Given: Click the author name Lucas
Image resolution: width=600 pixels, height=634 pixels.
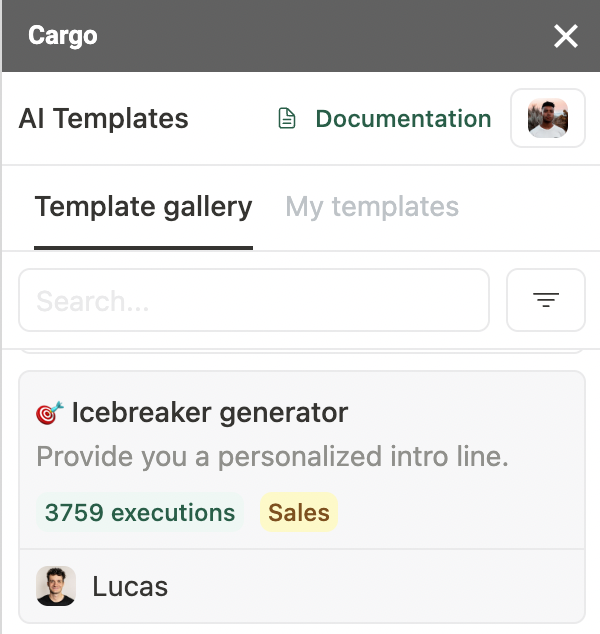Looking at the screenshot, I should (x=130, y=586).
